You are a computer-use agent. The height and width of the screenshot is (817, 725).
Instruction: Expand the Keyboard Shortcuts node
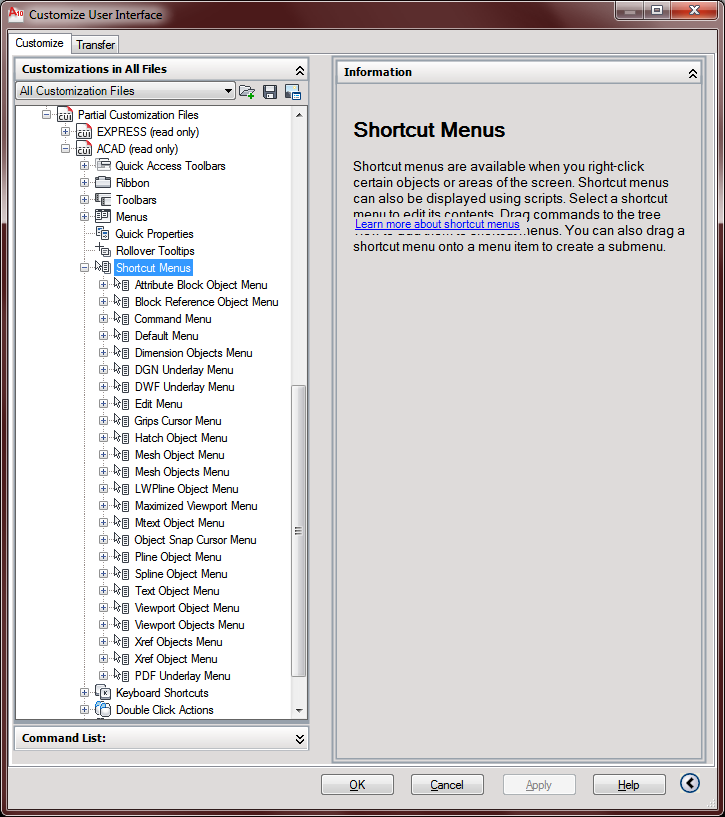[x=84, y=692]
